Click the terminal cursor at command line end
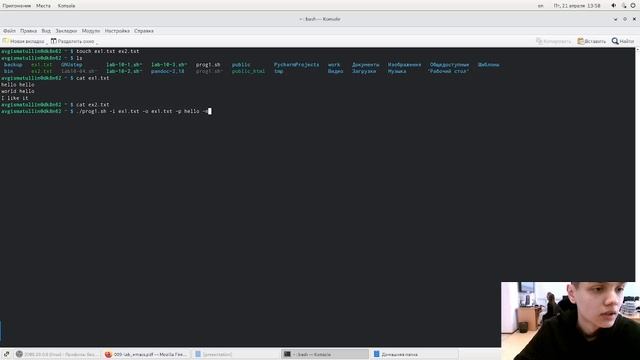Viewport: 640px width, 360px height. tap(210, 111)
